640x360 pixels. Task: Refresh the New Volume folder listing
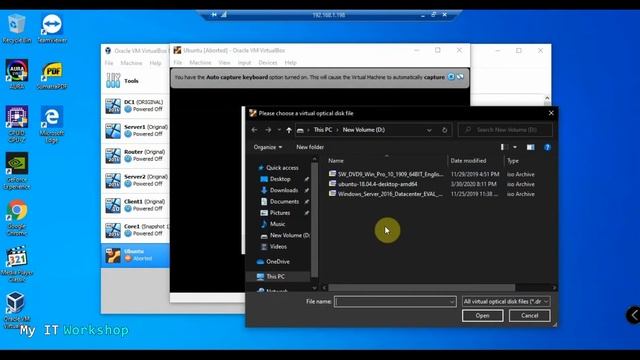point(444,130)
